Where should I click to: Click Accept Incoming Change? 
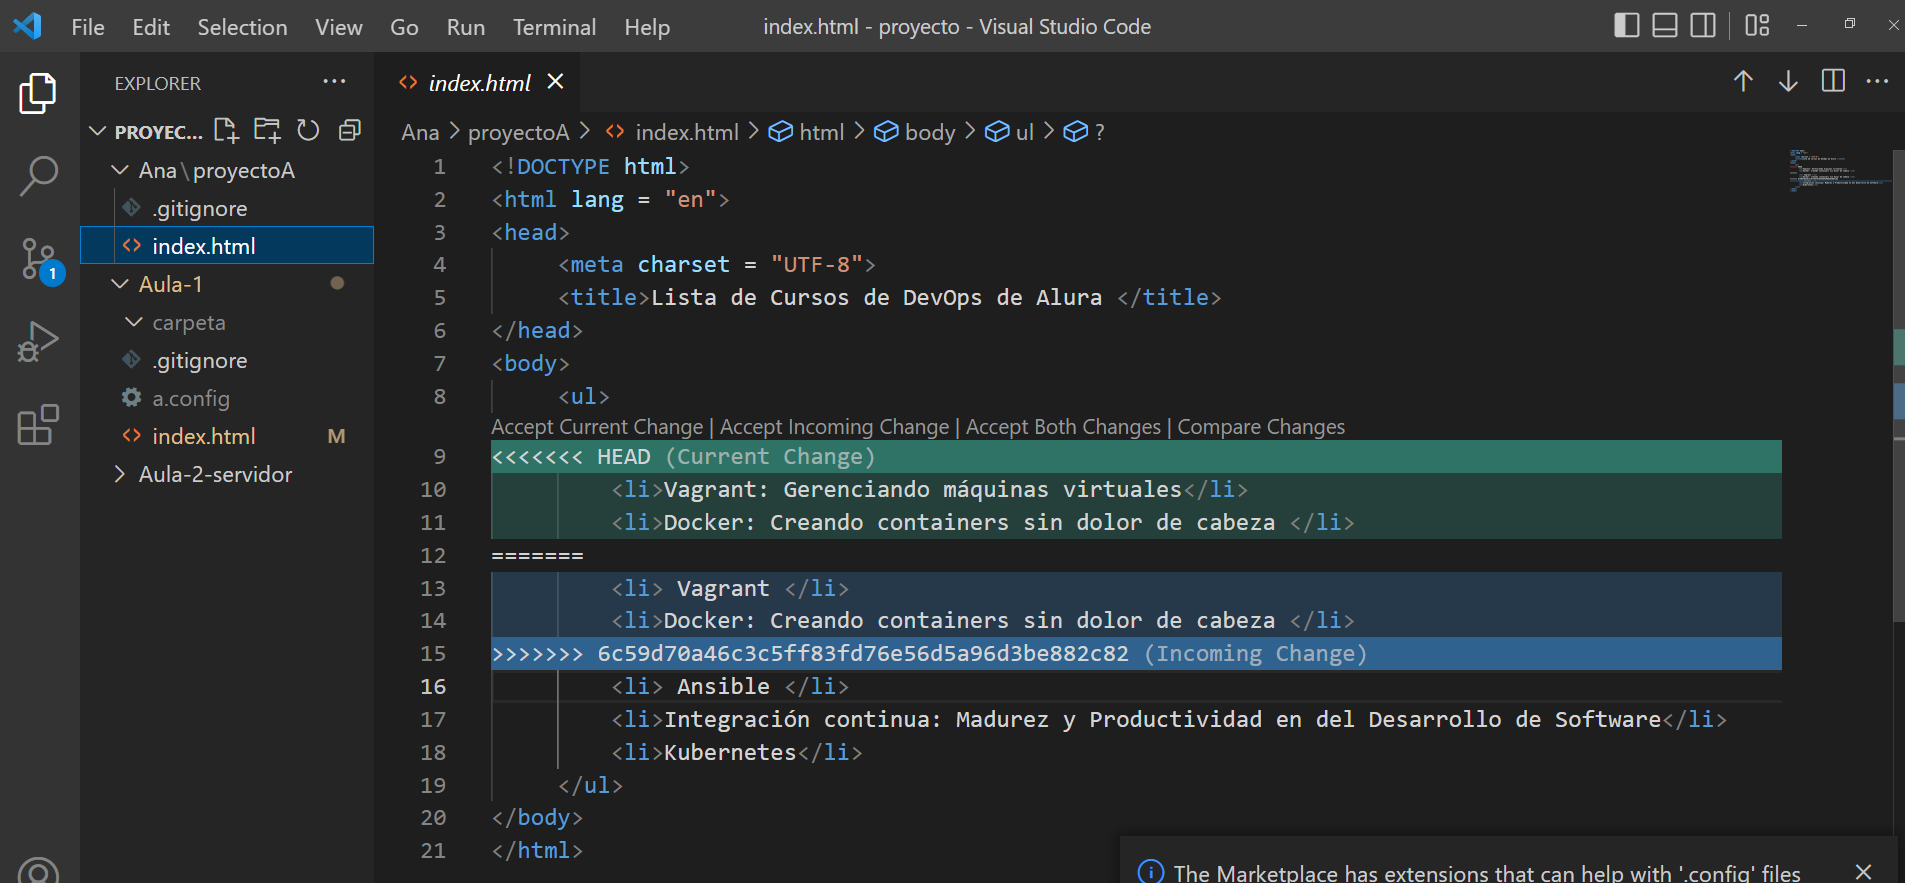click(x=834, y=427)
